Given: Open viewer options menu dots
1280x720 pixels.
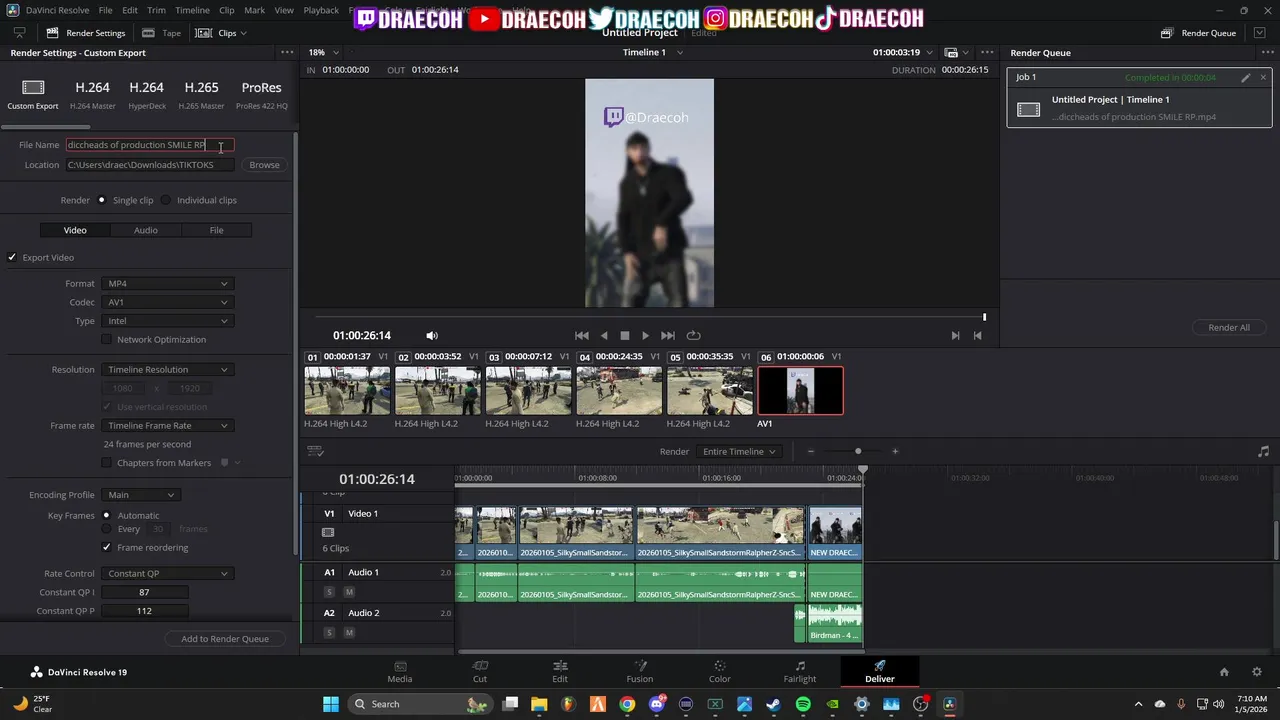Looking at the screenshot, I should [987, 52].
